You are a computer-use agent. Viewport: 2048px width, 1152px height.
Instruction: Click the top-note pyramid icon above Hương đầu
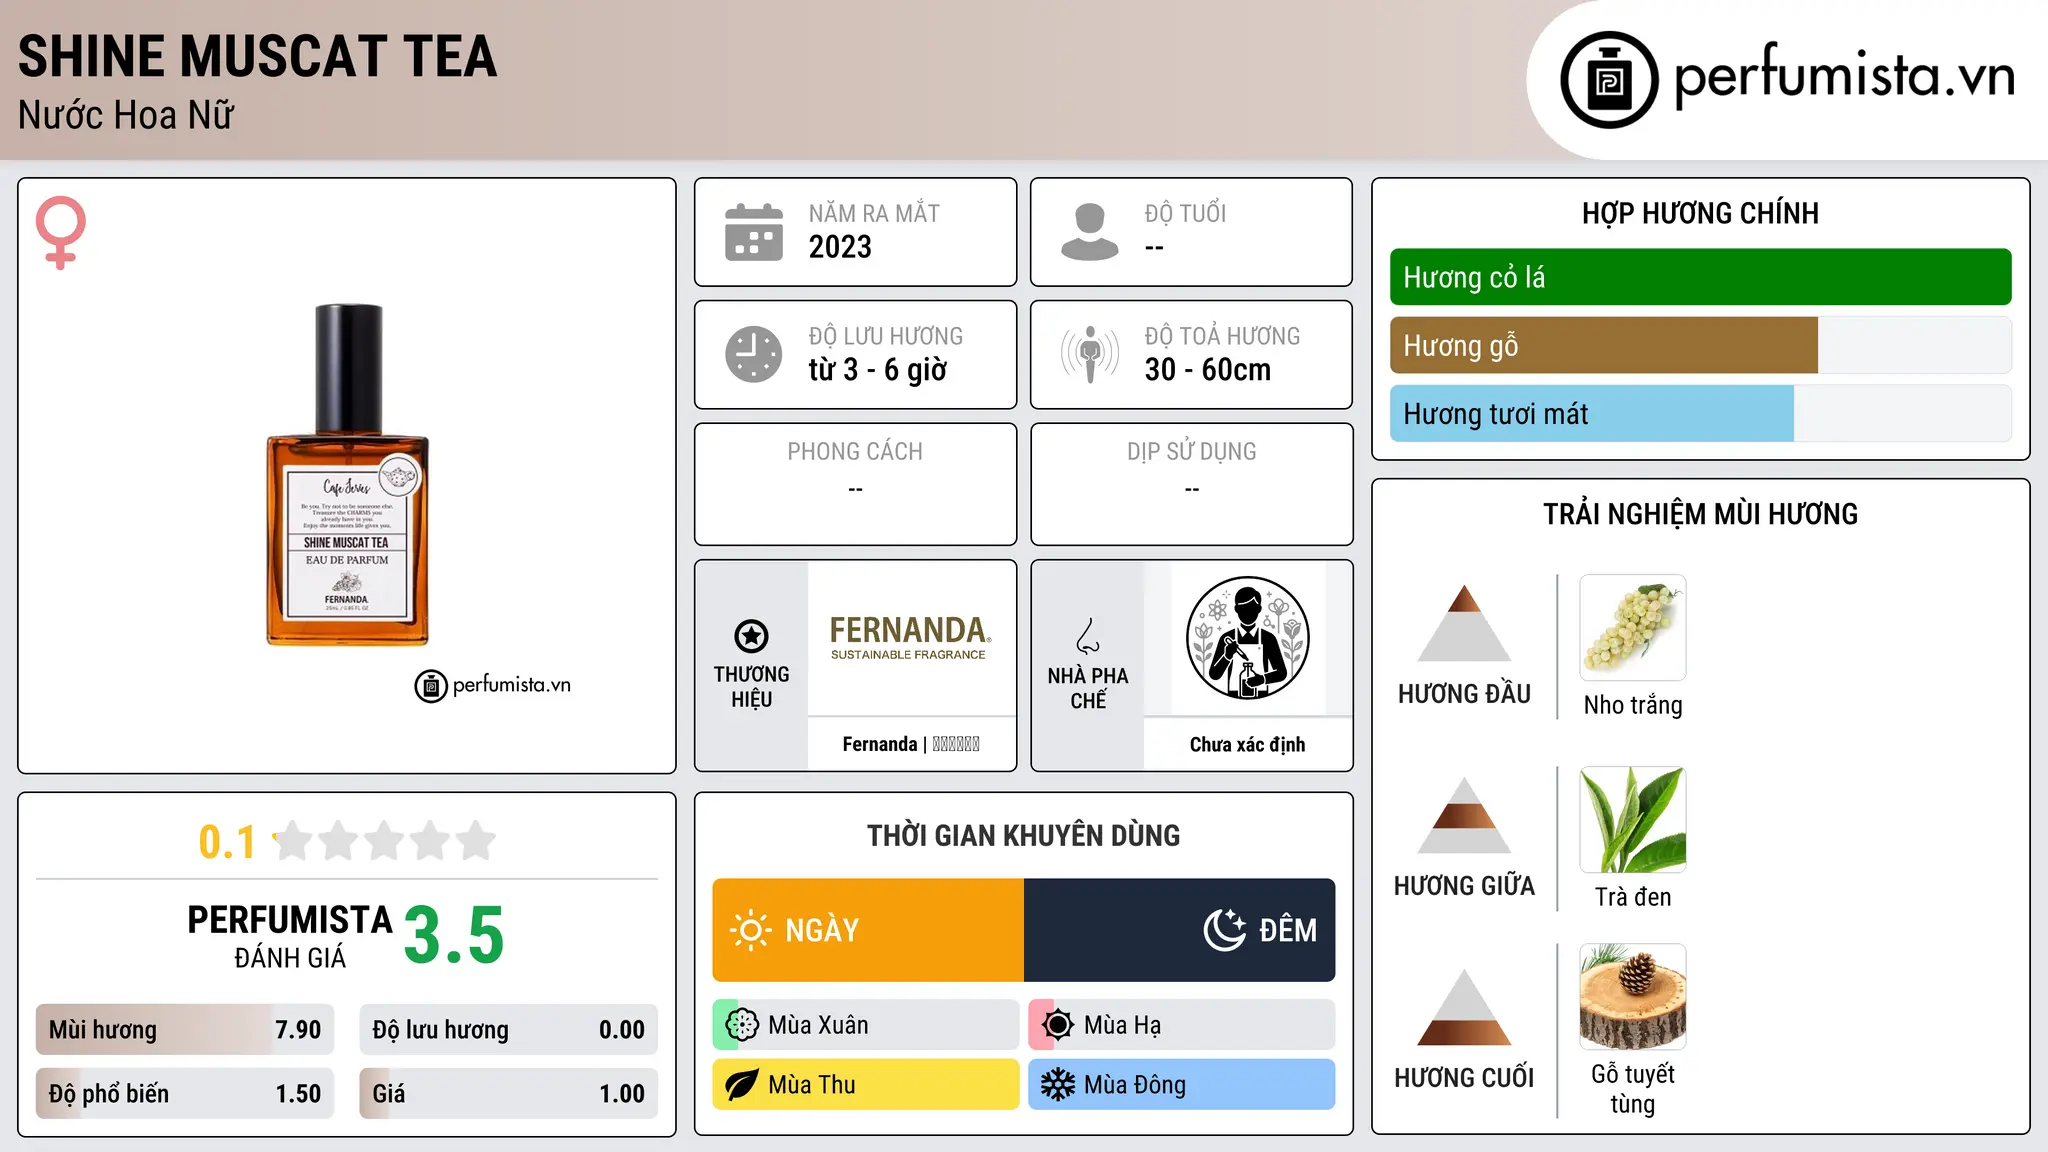point(1464,623)
